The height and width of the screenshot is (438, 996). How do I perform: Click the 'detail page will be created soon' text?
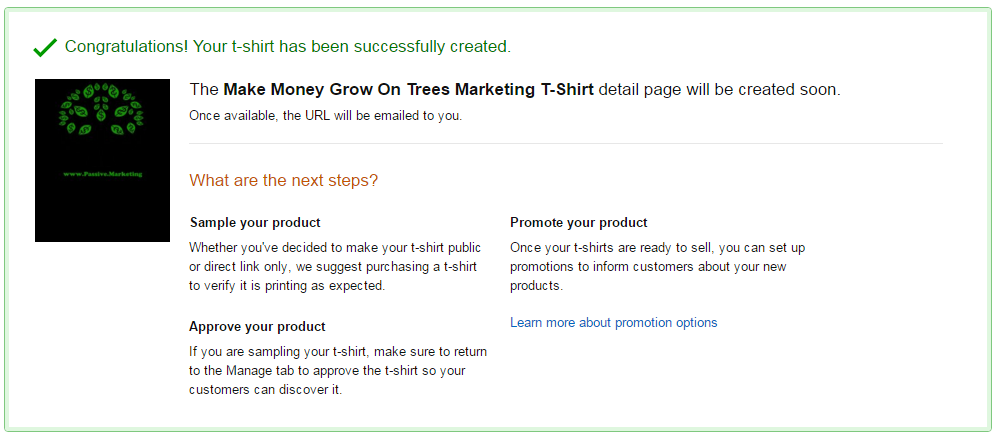pyautogui.click(x=720, y=90)
